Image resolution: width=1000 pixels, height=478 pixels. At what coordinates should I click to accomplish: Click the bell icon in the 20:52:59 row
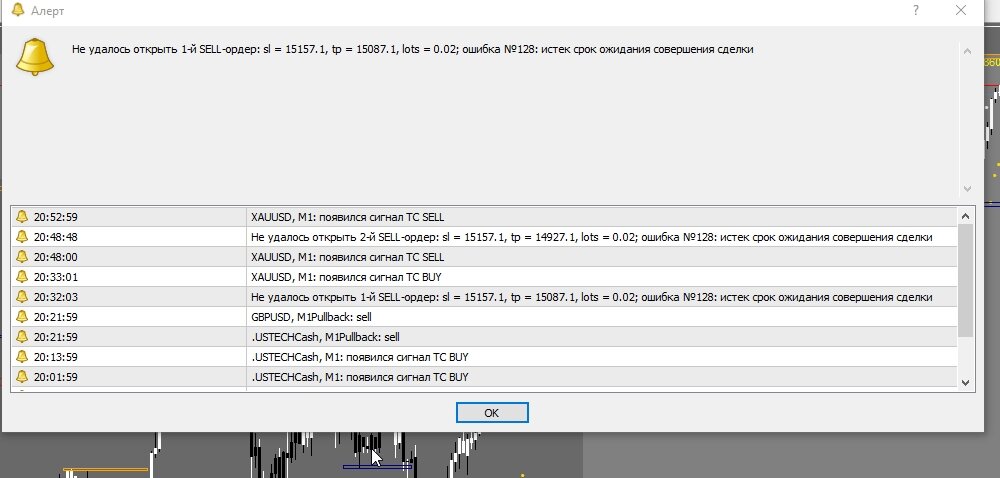click(x=22, y=217)
